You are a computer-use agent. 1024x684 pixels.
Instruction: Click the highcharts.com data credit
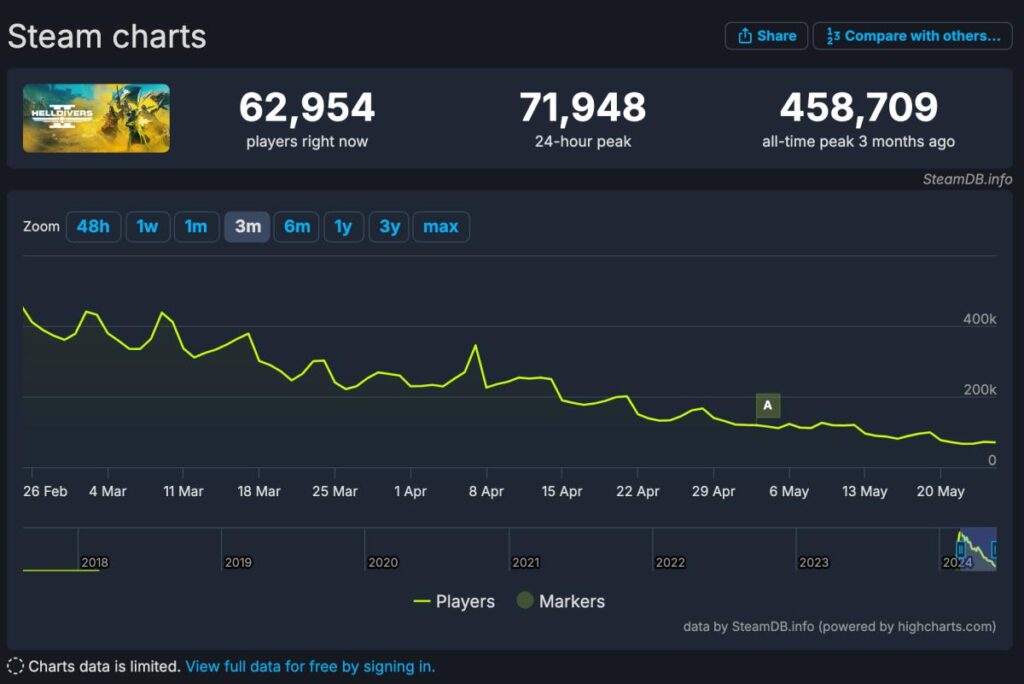(x=839, y=627)
